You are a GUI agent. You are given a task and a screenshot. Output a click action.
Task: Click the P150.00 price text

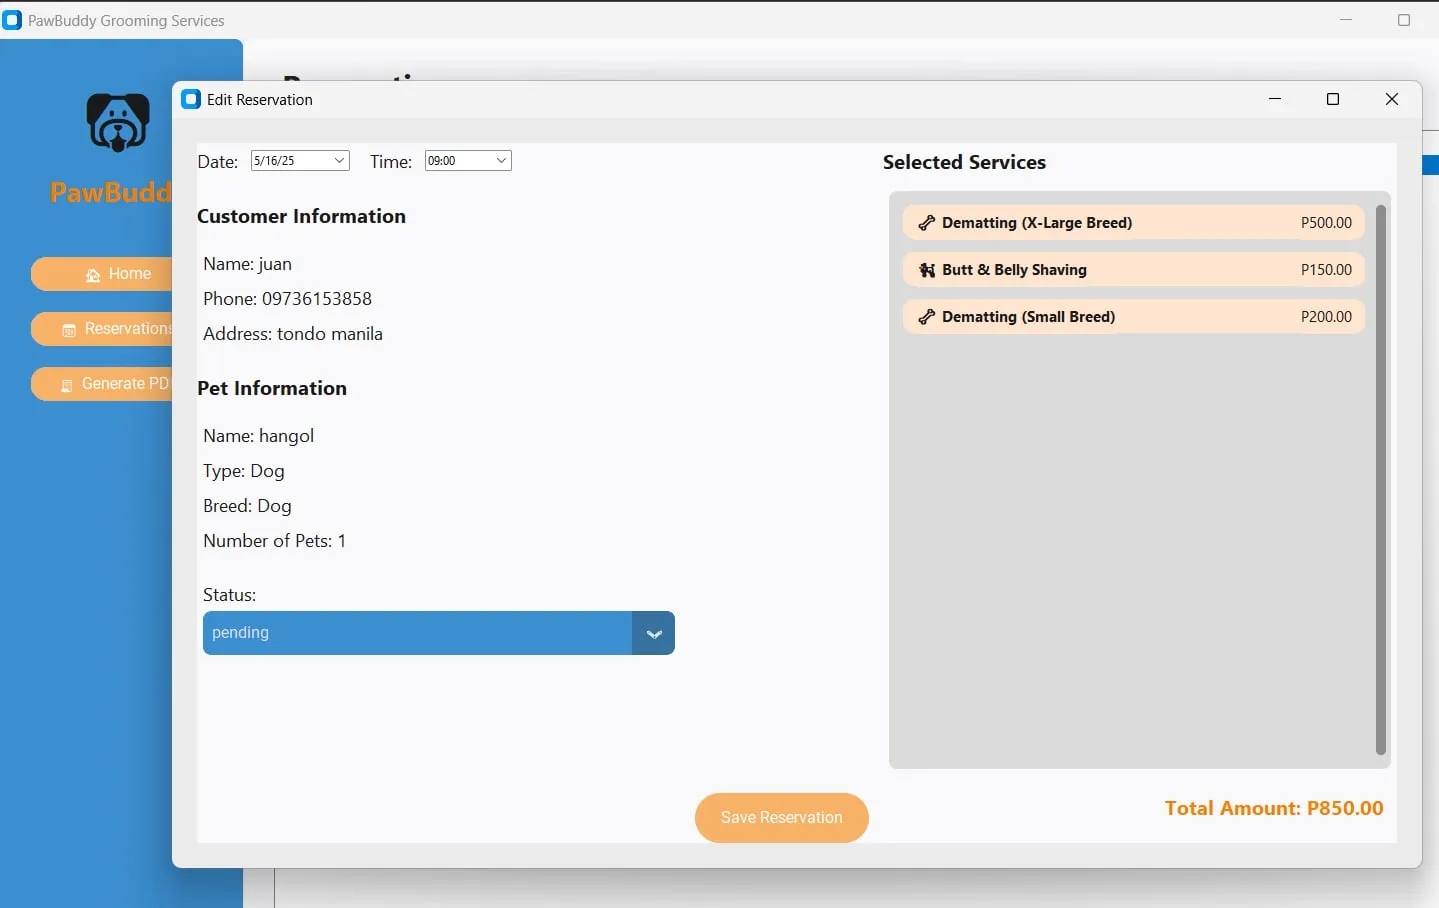tap(1326, 270)
